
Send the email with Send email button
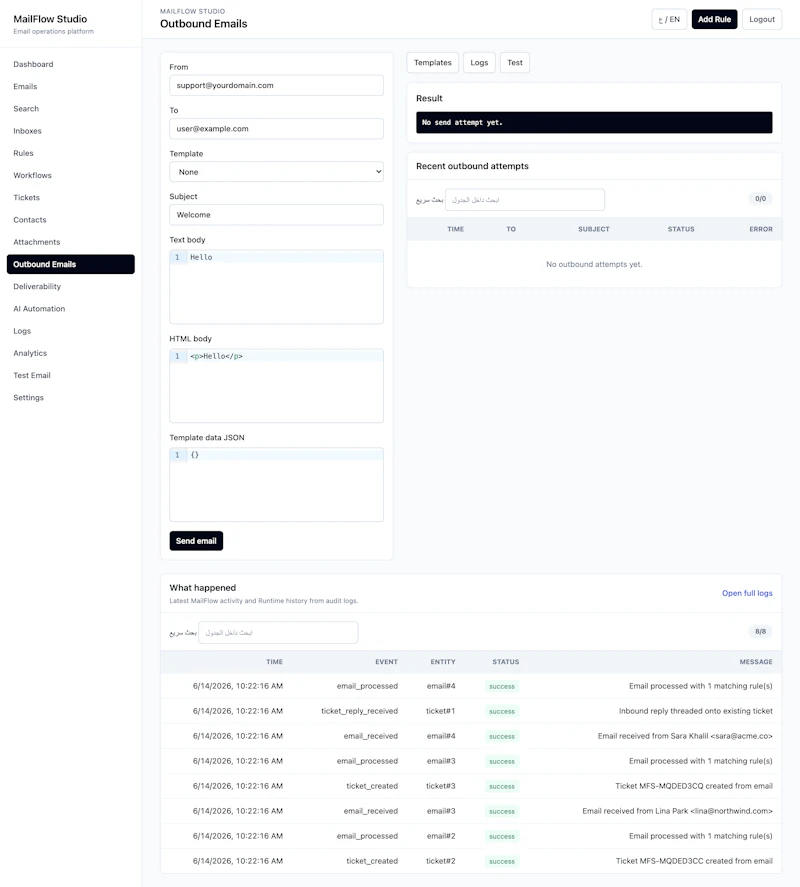196,541
